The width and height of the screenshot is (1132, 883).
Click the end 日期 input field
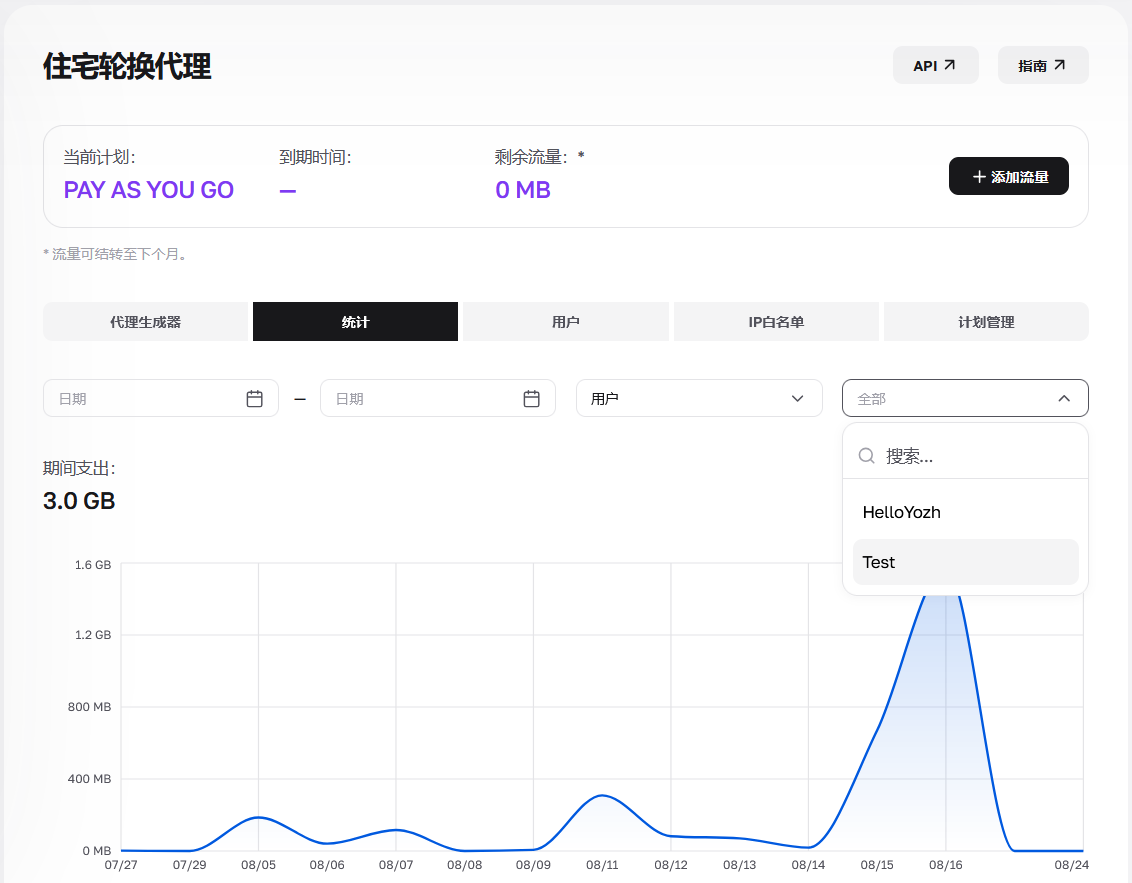click(437, 399)
